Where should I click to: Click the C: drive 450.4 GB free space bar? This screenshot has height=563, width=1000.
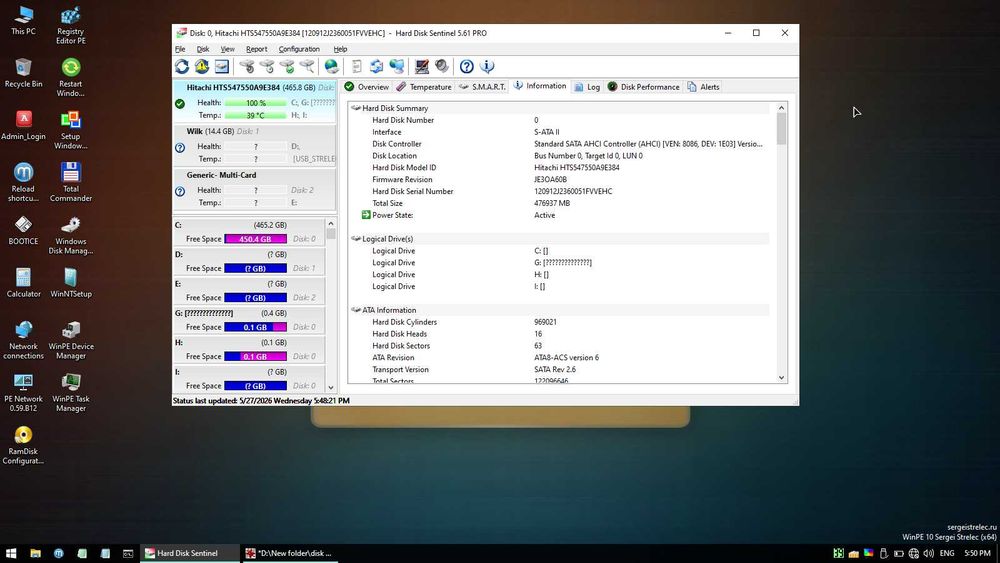point(255,239)
